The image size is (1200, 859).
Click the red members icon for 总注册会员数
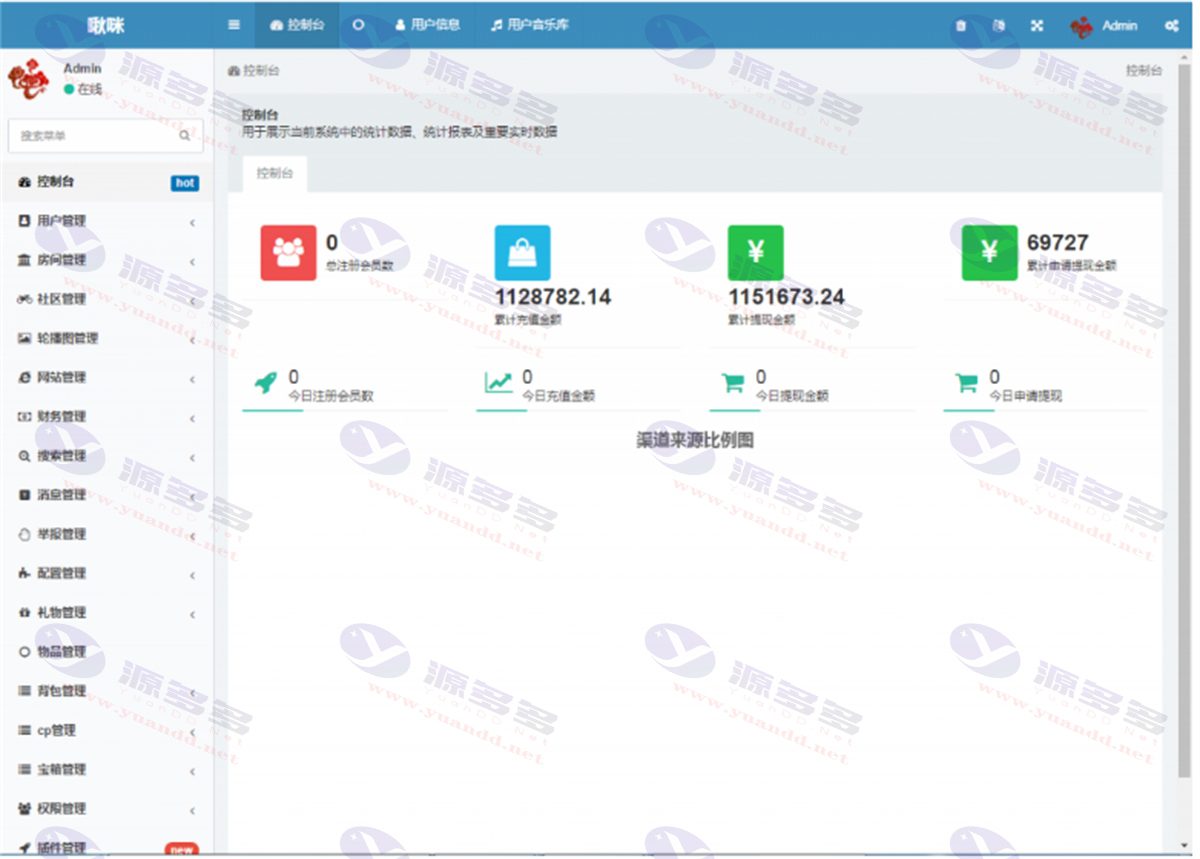289,252
